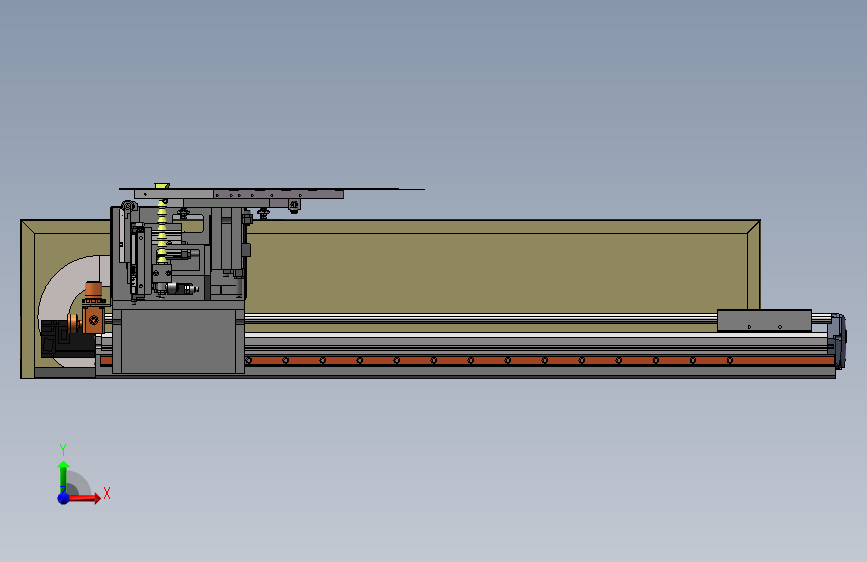
Task: Select the yellow coil spring in the carriage
Action: (161, 231)
